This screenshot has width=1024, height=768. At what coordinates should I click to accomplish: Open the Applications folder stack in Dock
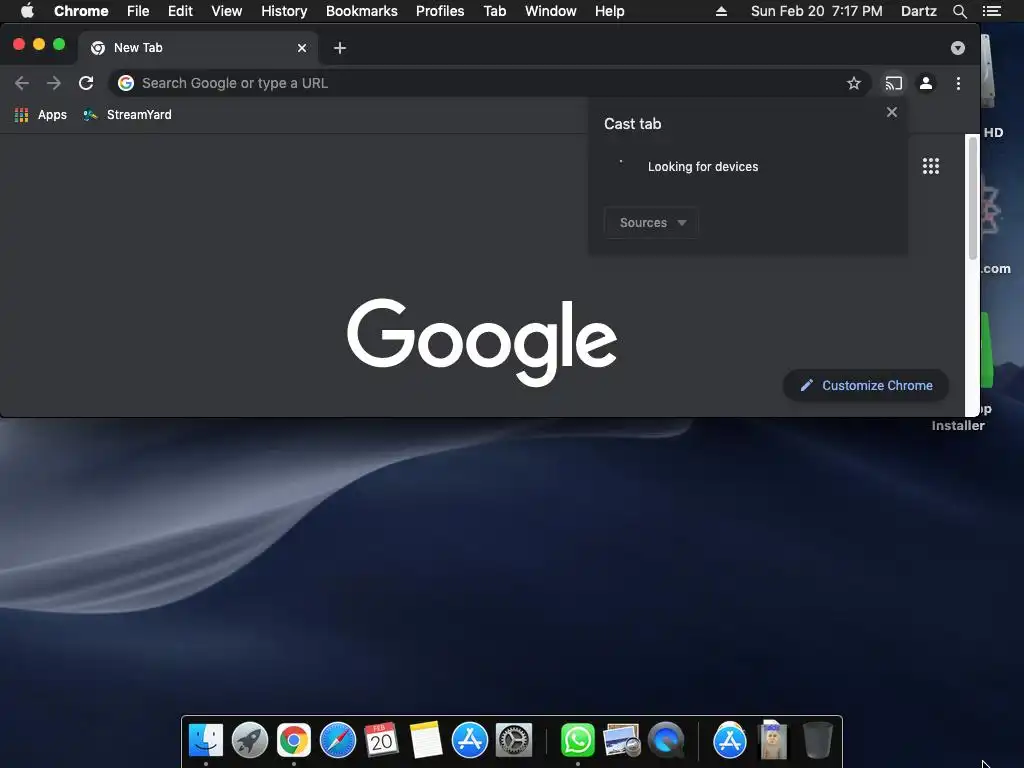(x=729, y=741)
